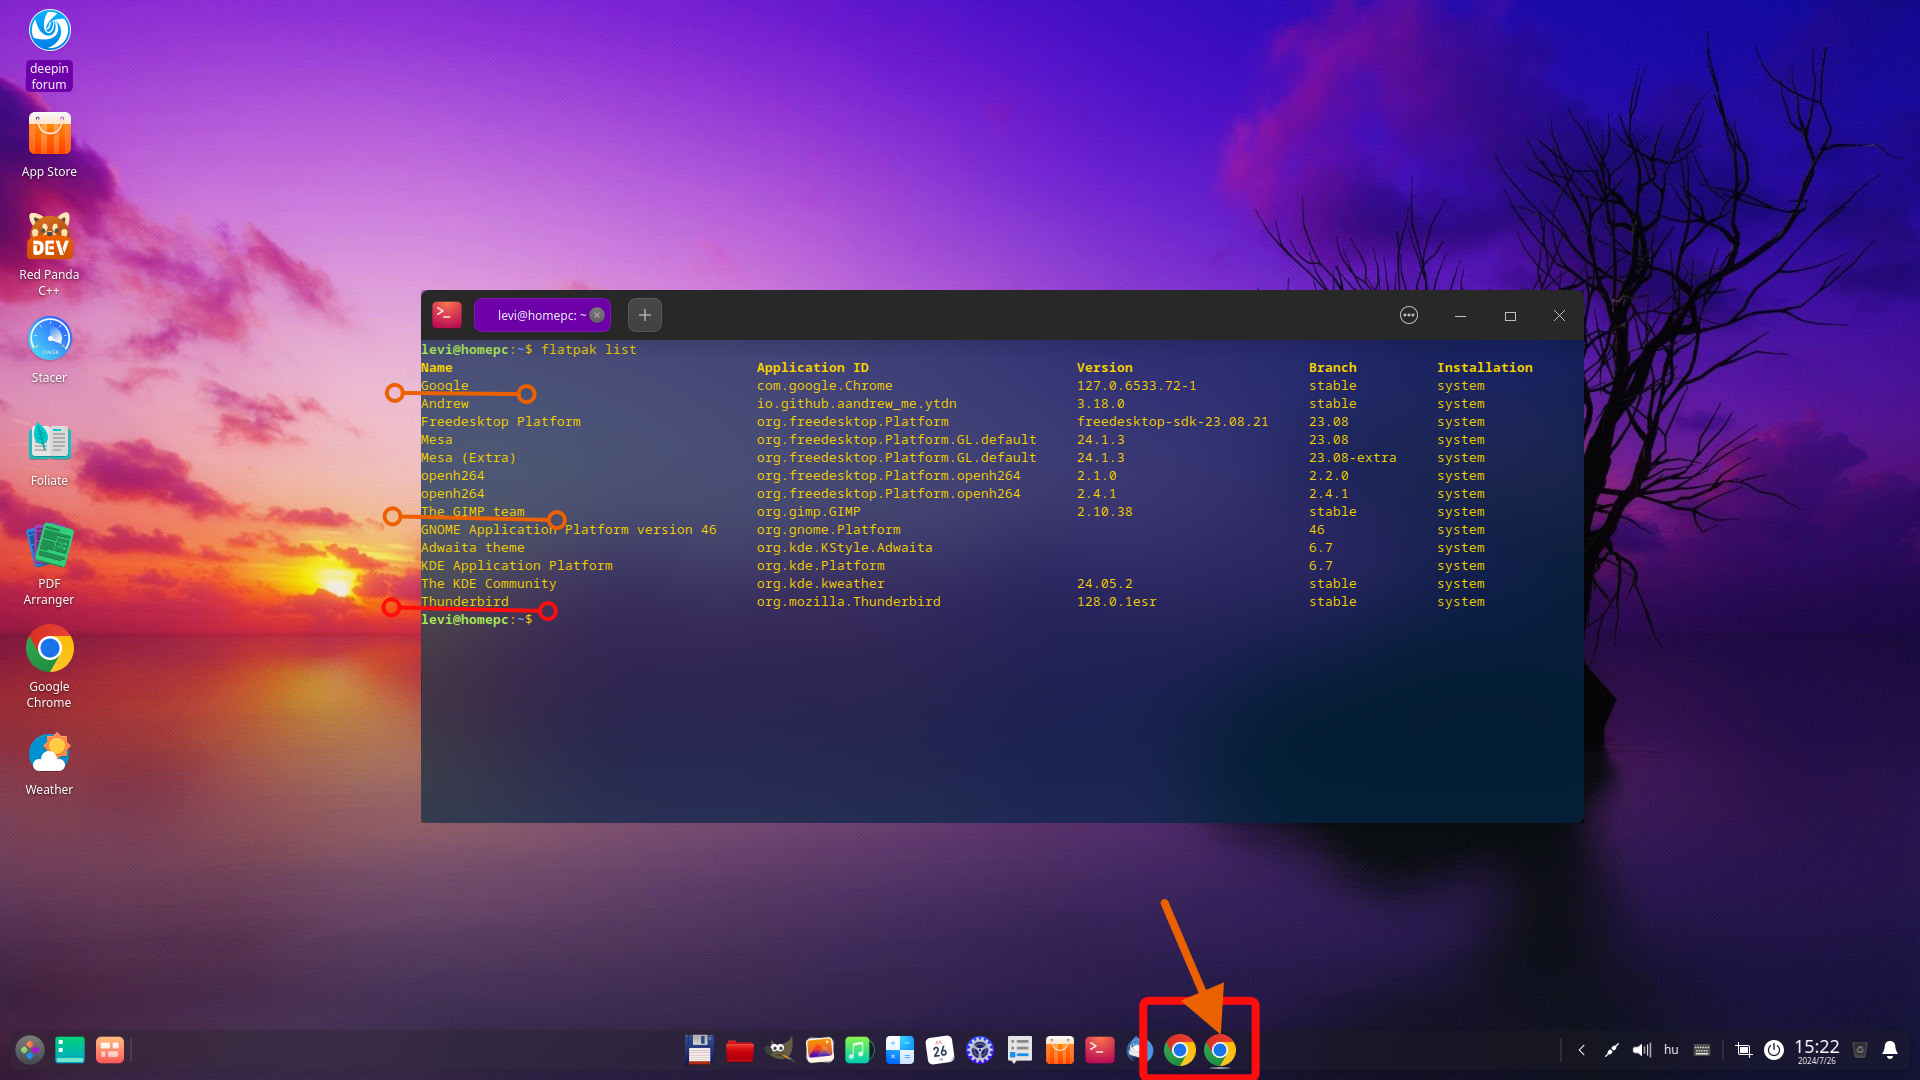Click the 'flatpak list' command text
Viewport: 1920px width, 1080px height.
589,350
